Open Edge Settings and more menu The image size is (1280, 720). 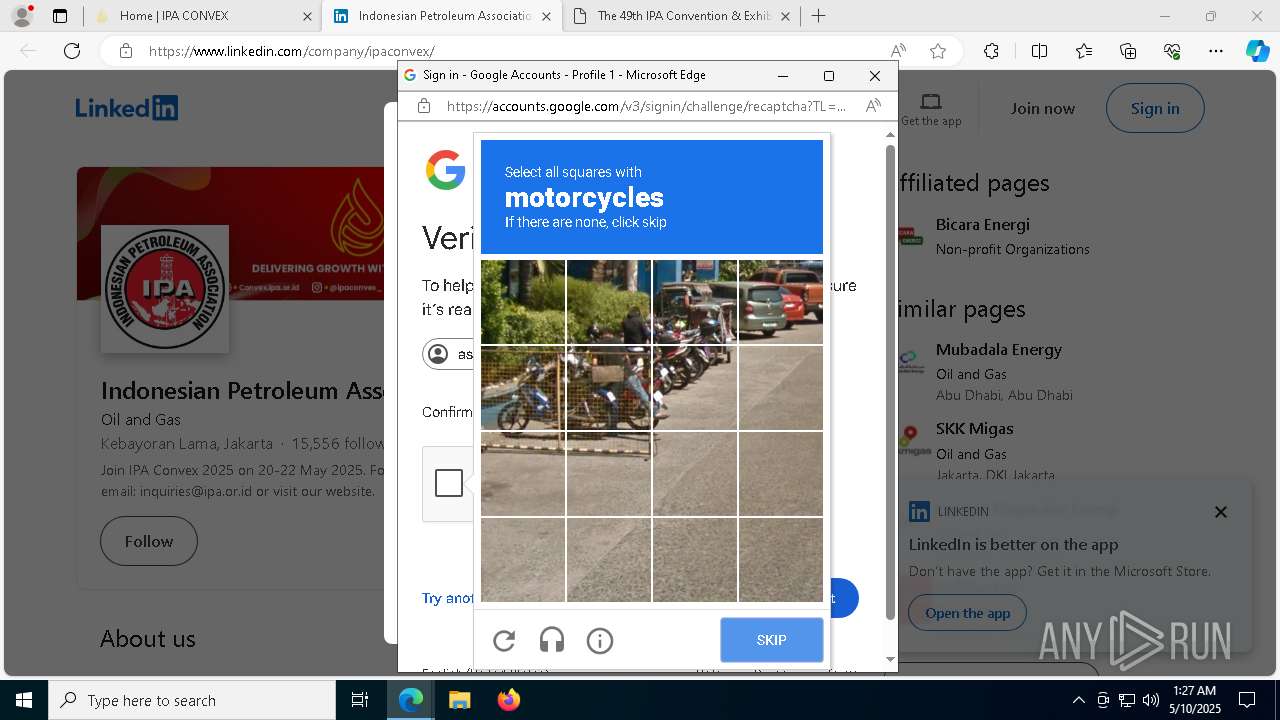pos(1216,51)
